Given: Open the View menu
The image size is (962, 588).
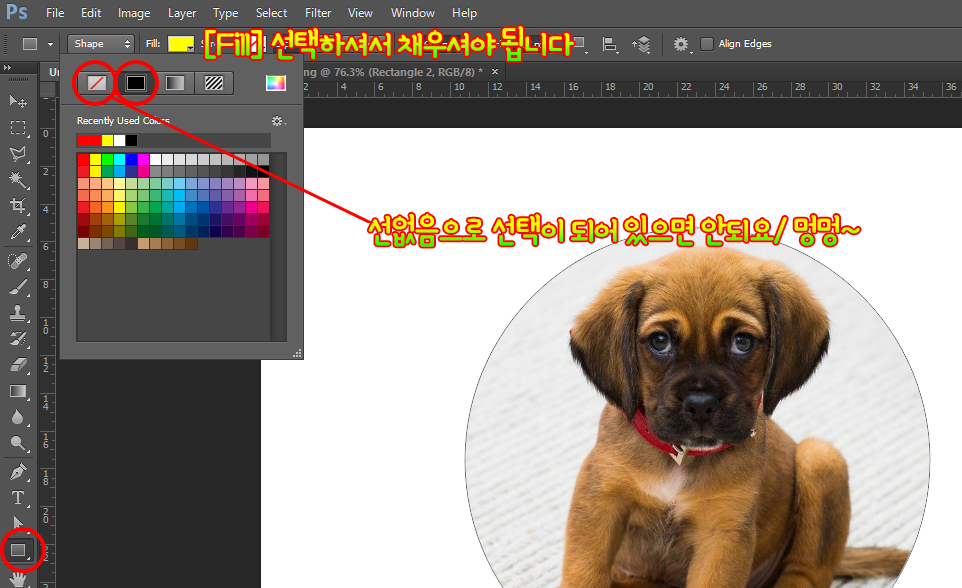Looking at the screenshot, I should point(360,13).
